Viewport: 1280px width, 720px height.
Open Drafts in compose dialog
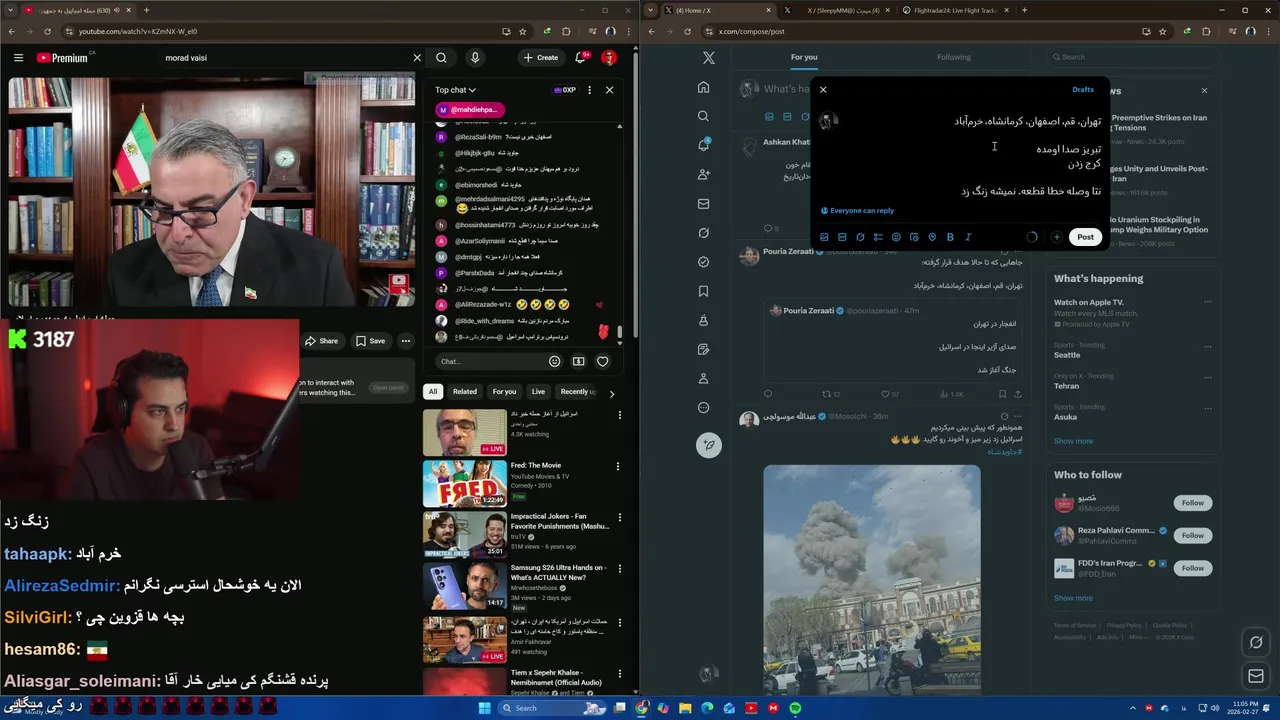(1083, 90)
